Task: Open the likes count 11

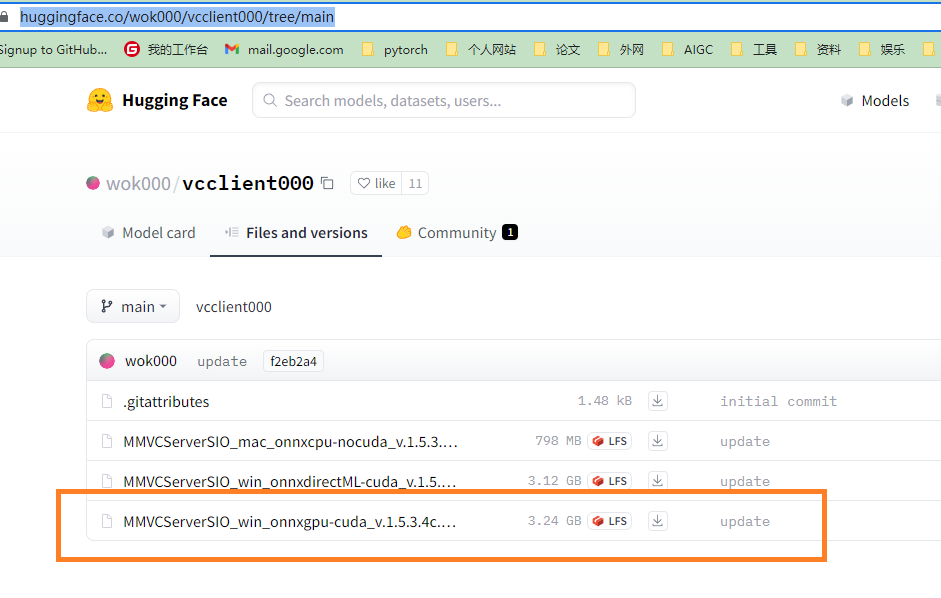Action: pyautogui.click(x=415, y=183)
